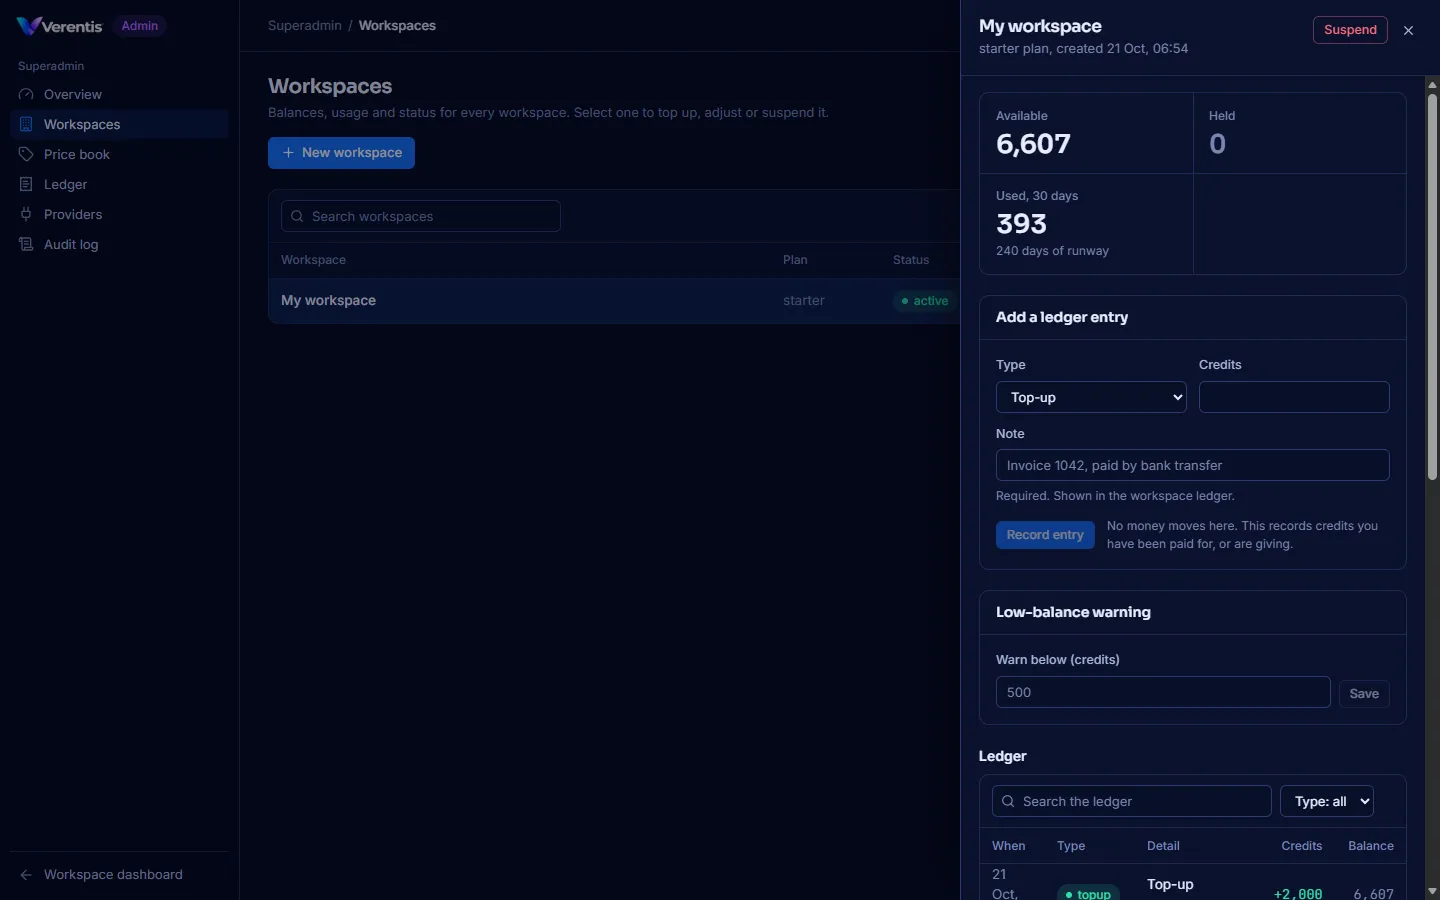Click the 240 days of runway text
Viewport: 1440px width, 900px height.
(x=1052, y=251)
